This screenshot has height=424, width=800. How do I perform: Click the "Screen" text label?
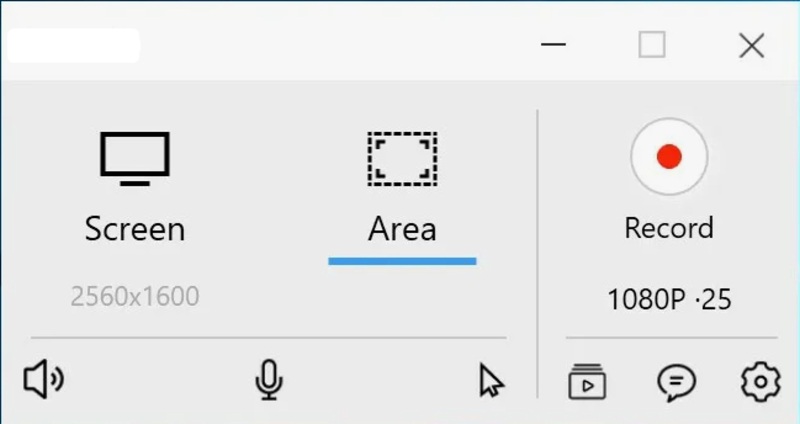click(x=135, y=229)
